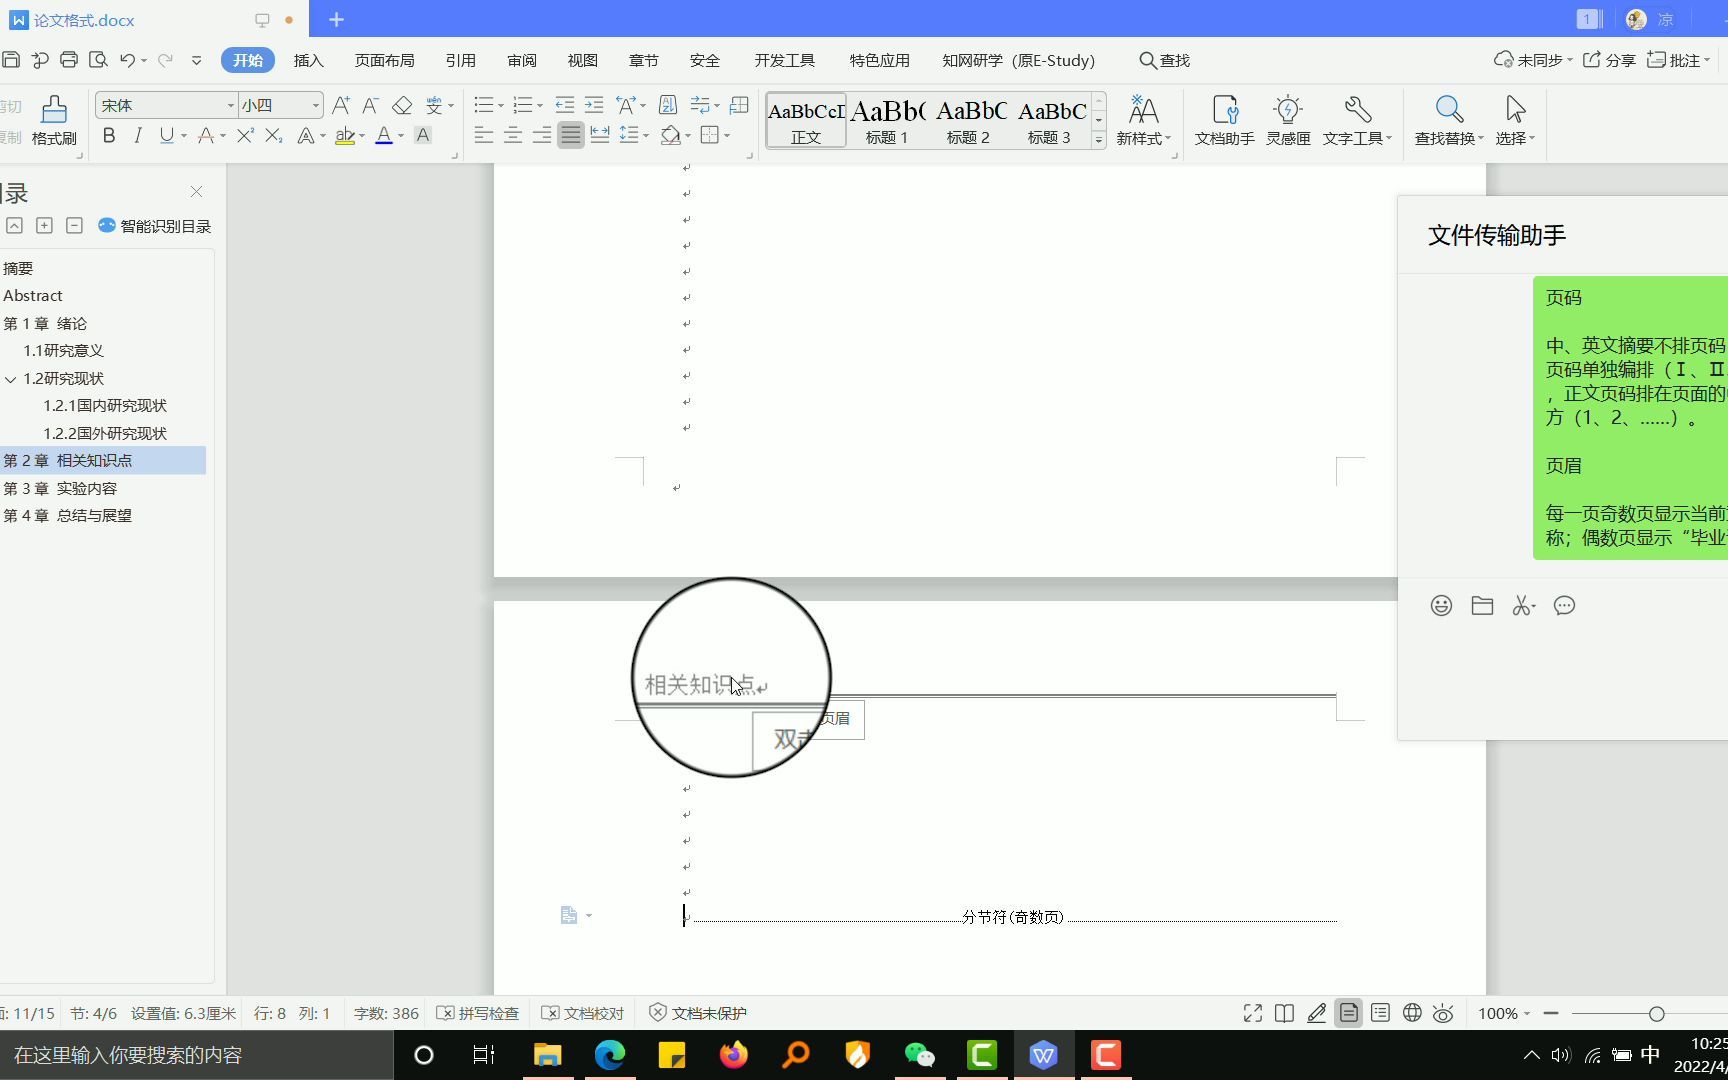
Task: Apply the 标题 1 heading style
Action: click(887, 121)
